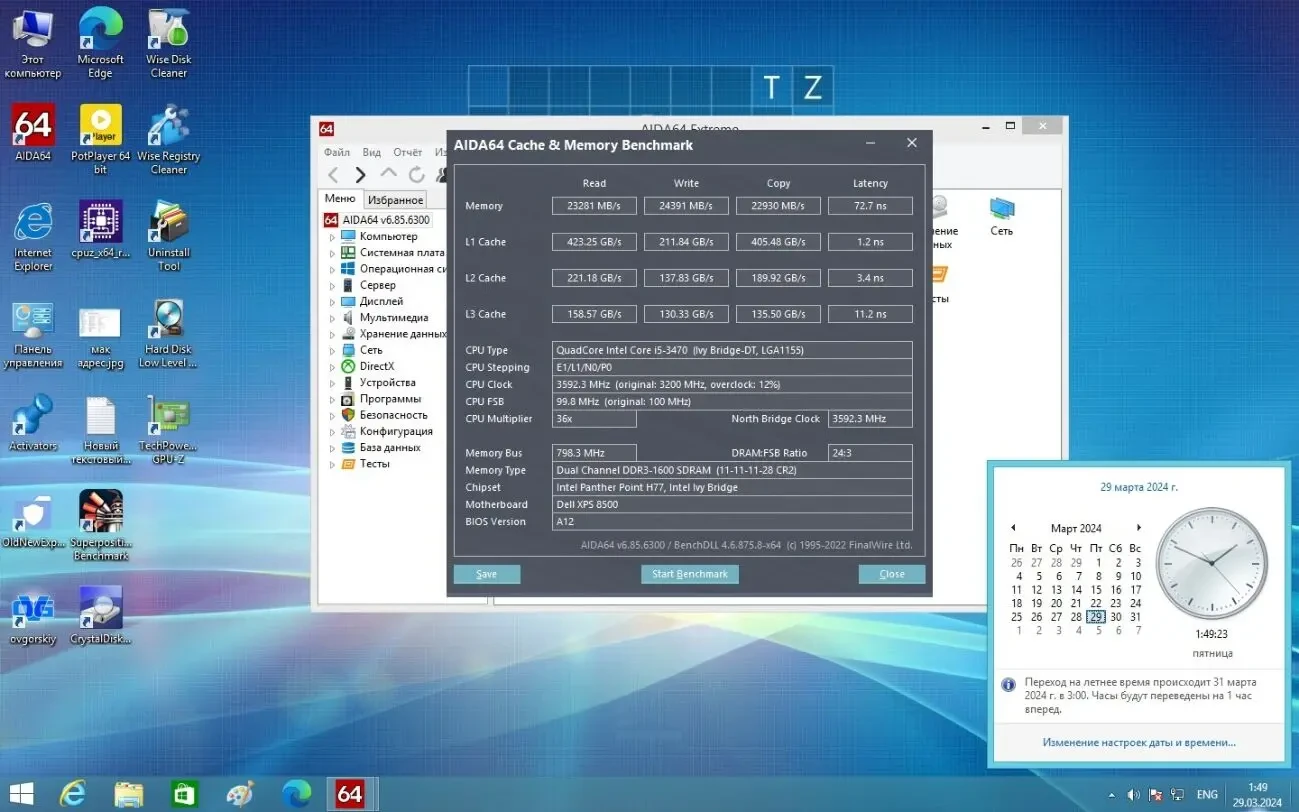The height and width of the screenshot is (812, 1299).
Task: Go to previous month in the calendar
Action: 1013,527
